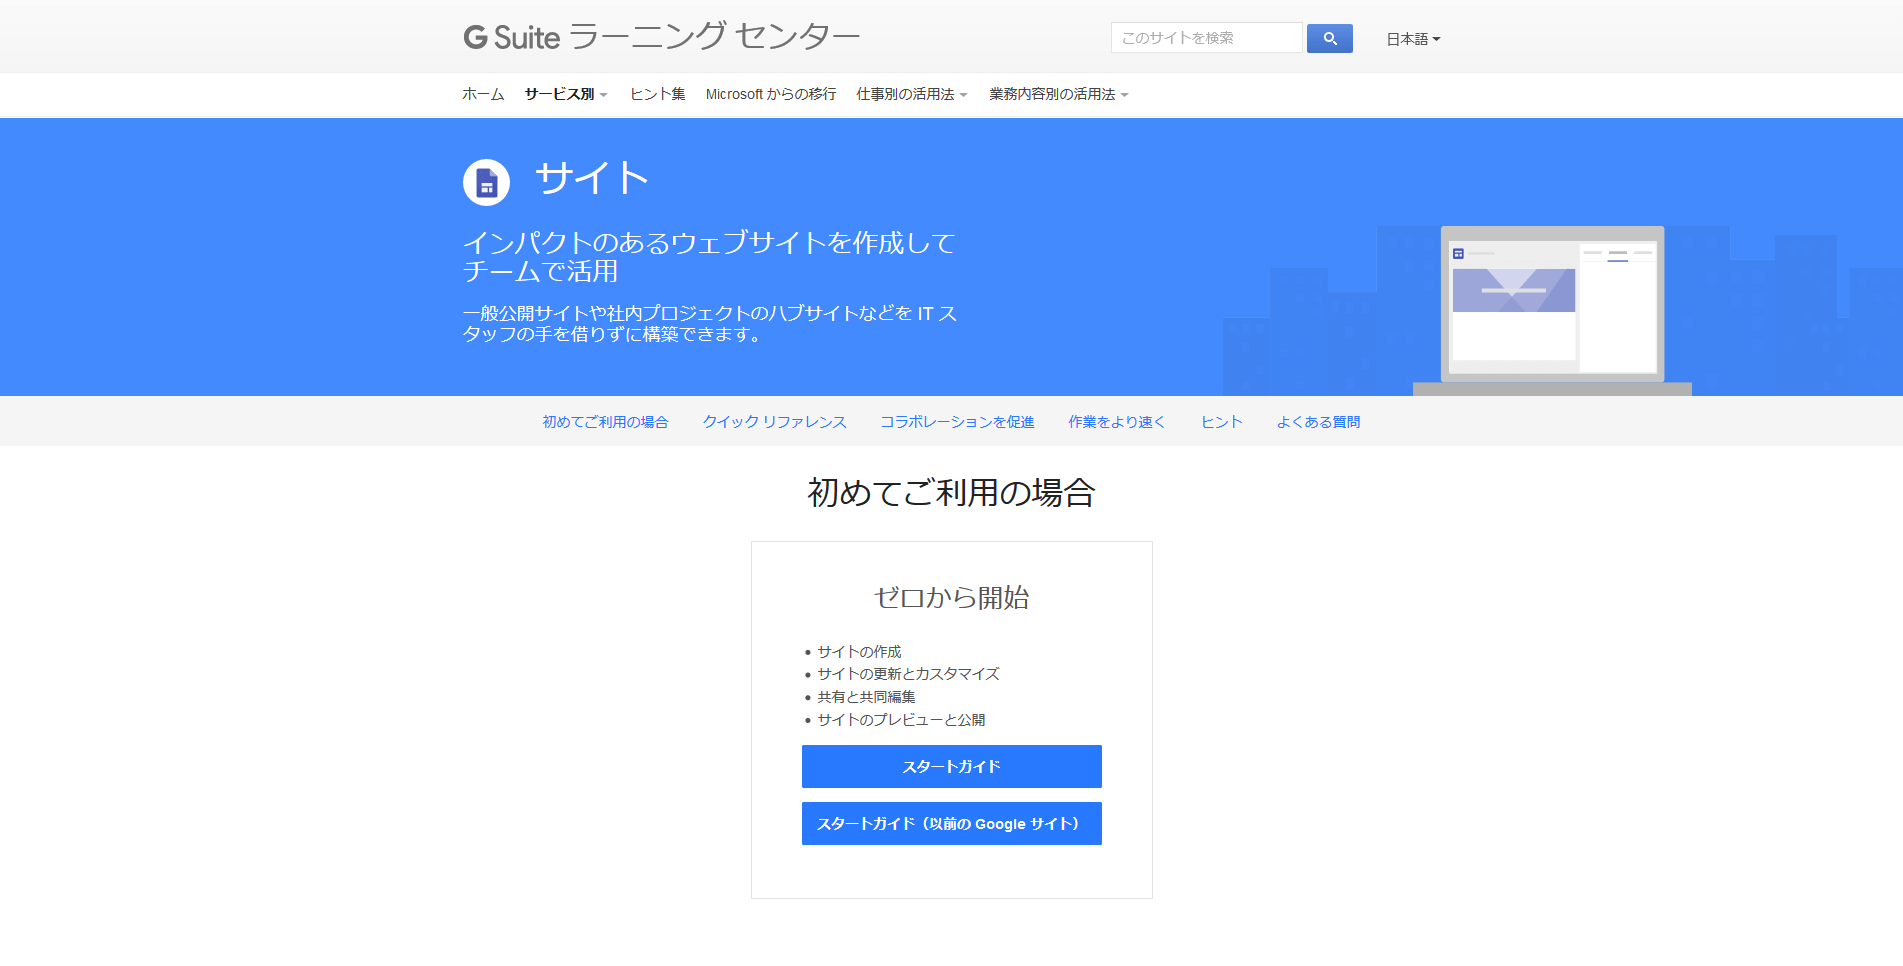Viewport: 1903px width, 966px height.
Task: Jump to 作業をより速く section
Action: [1117, 422]
